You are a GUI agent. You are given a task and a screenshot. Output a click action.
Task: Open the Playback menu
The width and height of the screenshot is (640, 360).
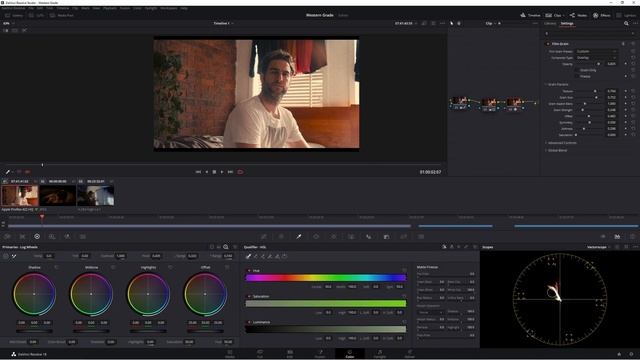(110, 8)
